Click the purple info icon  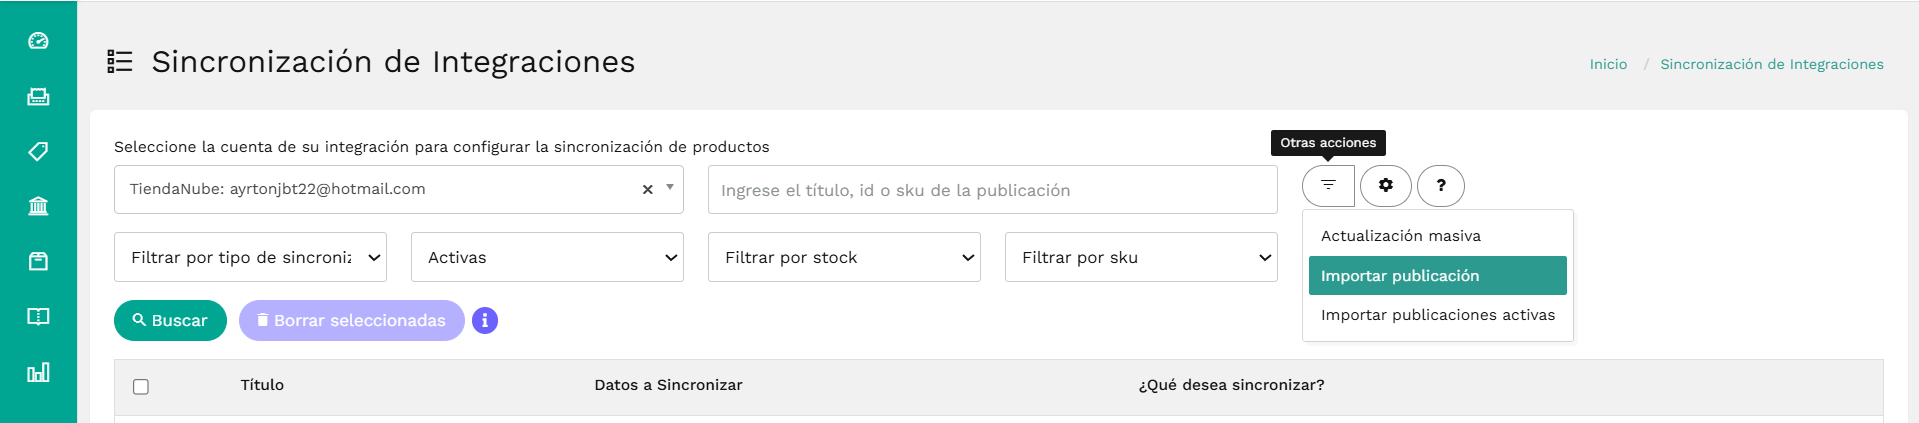[485, 321]
